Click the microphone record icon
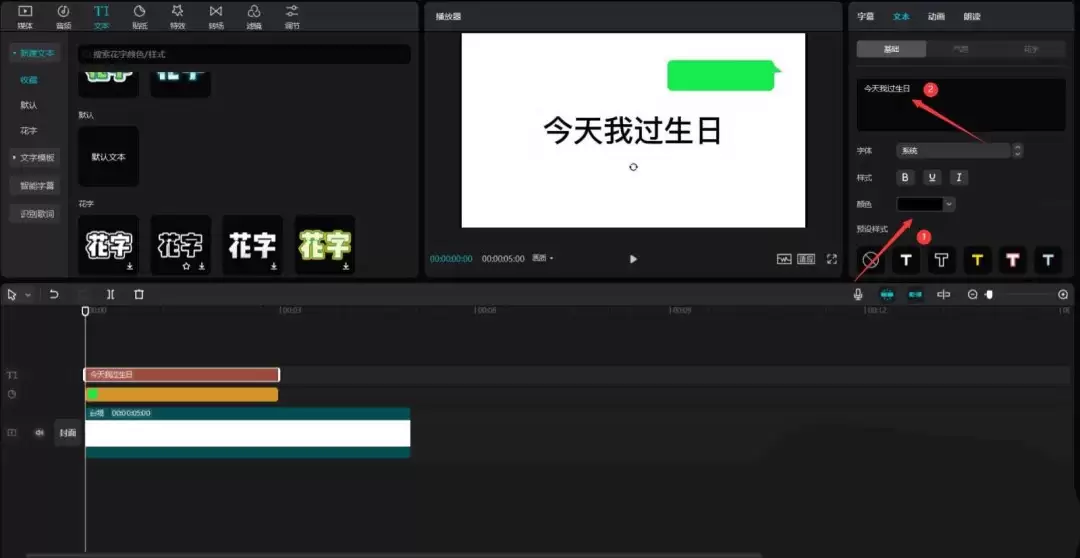The image size is (1080, 558). coord(858,294)
